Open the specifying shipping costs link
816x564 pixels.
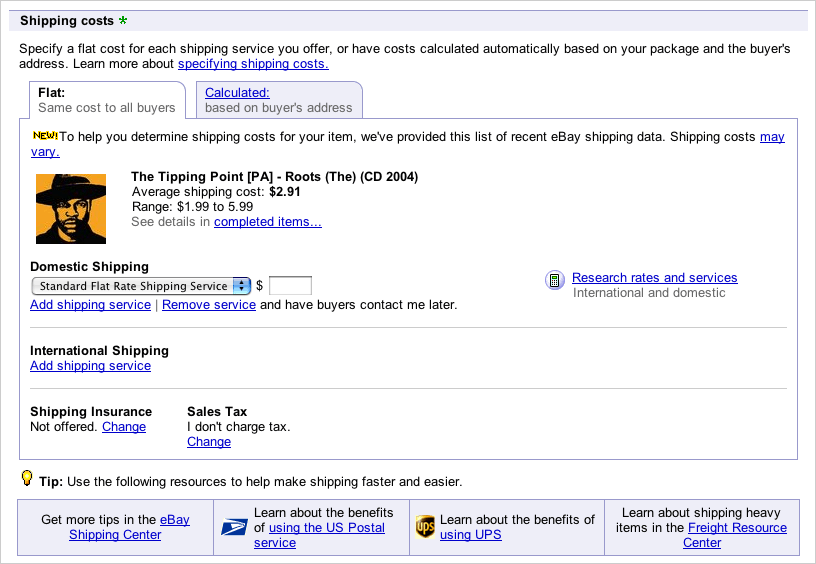[253, 64]
